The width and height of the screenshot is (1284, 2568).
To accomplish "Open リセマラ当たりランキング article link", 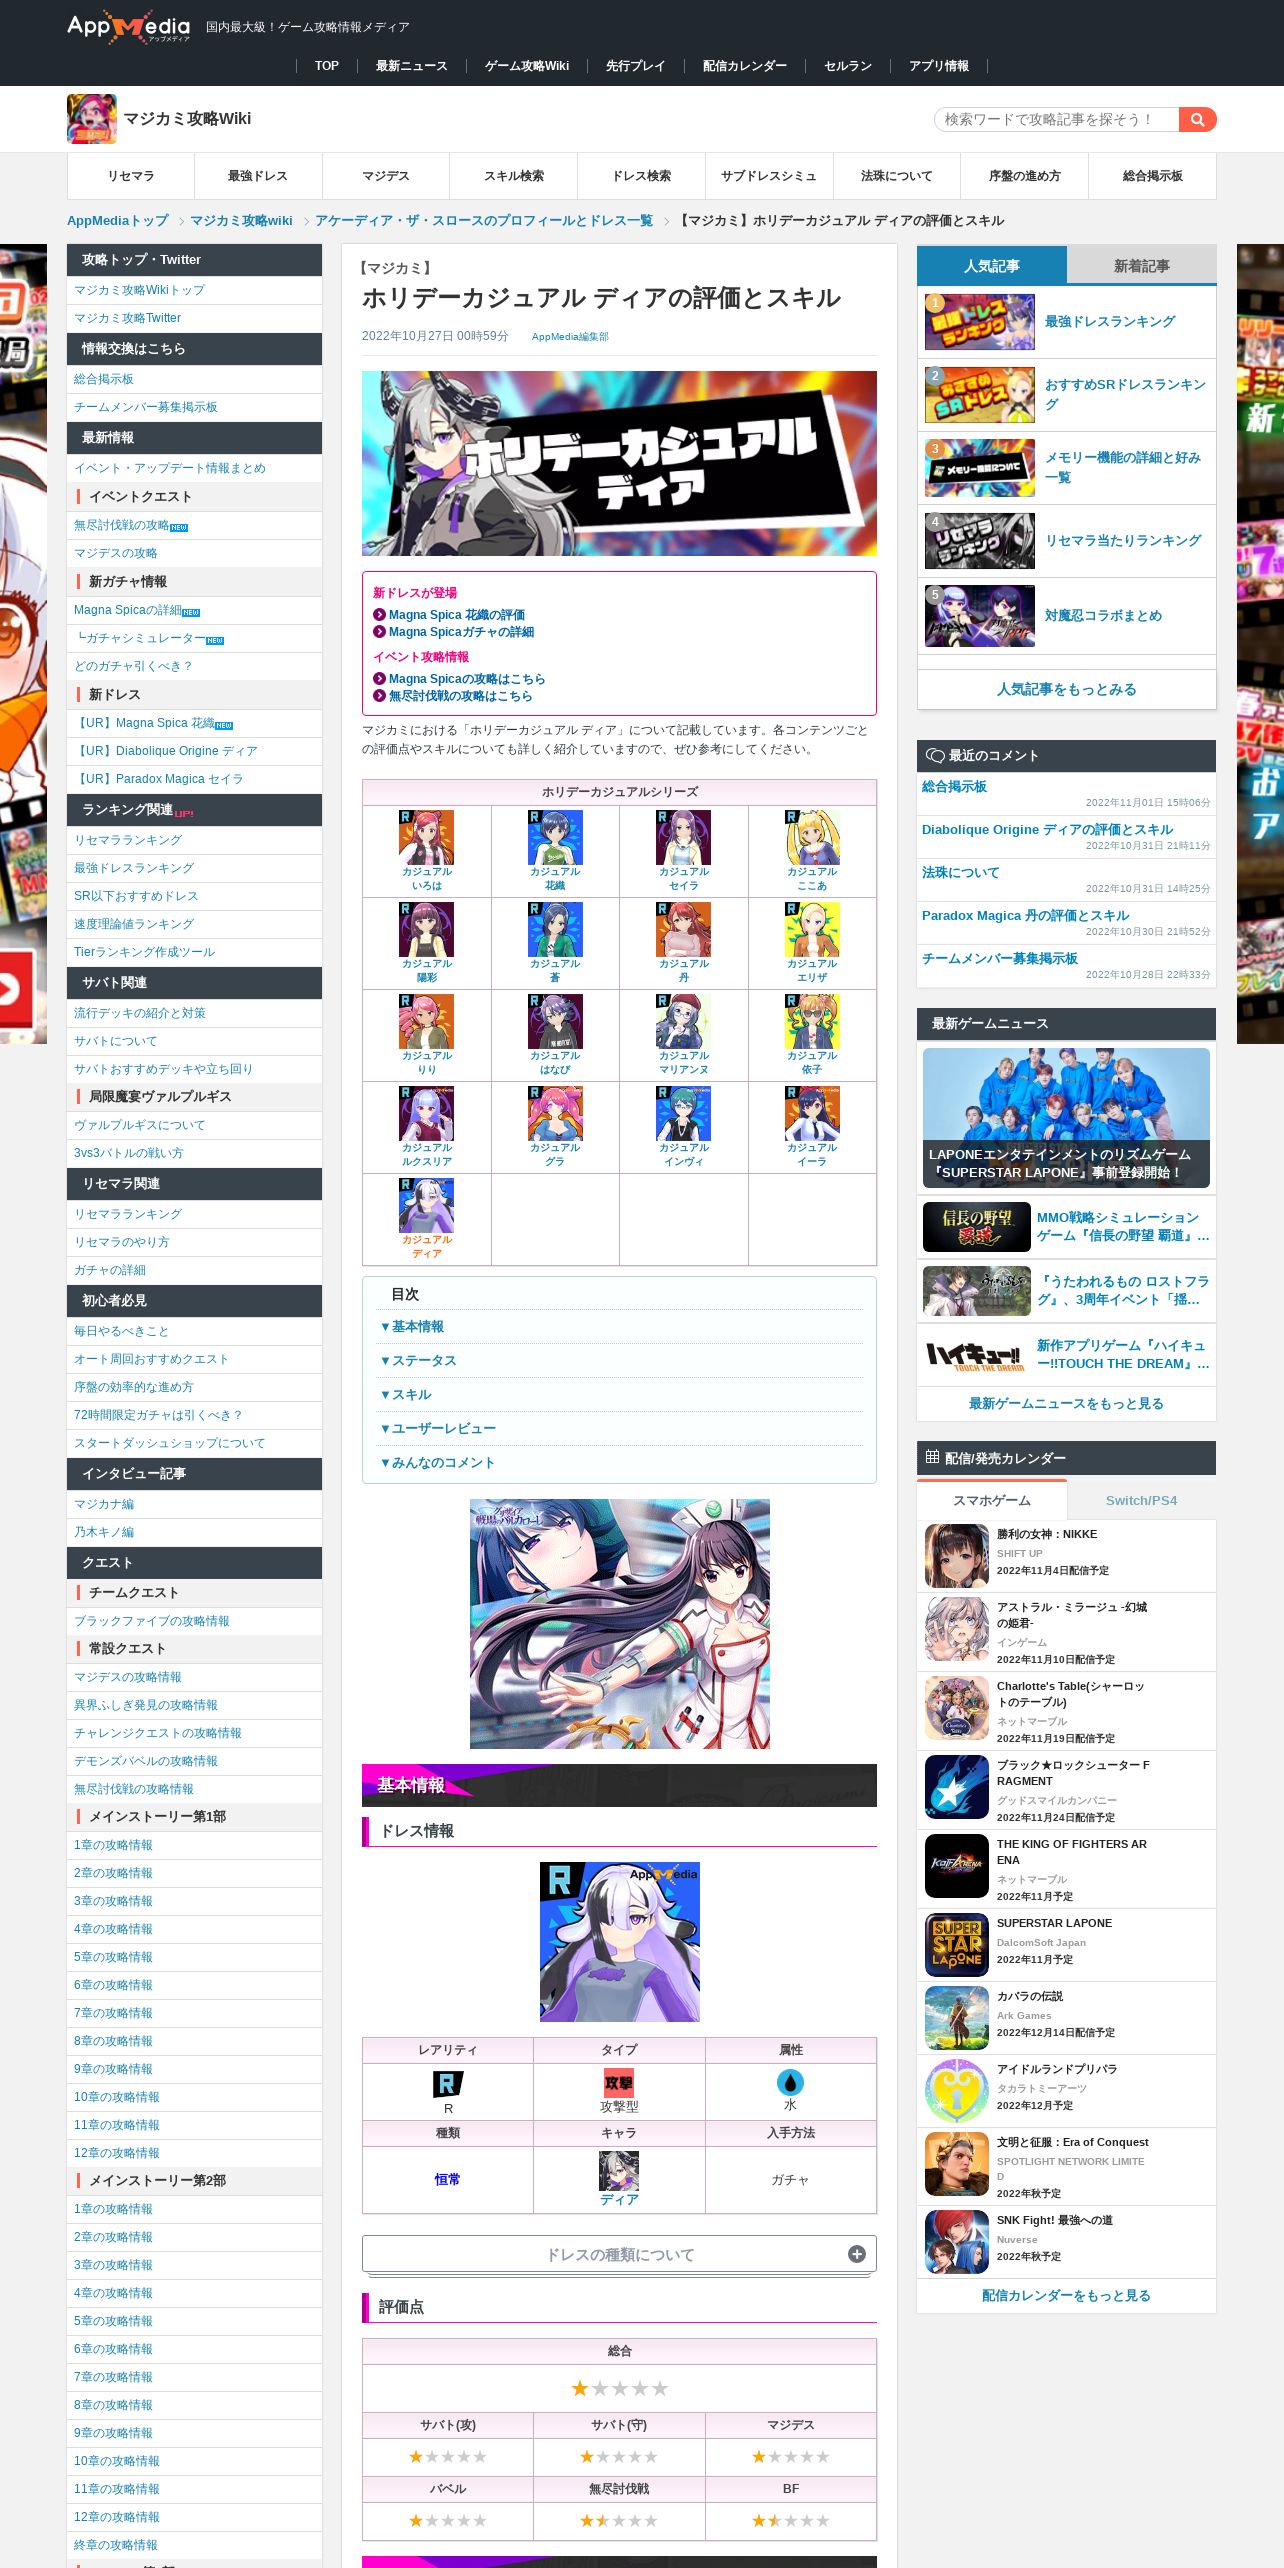I will [1122, 540].
